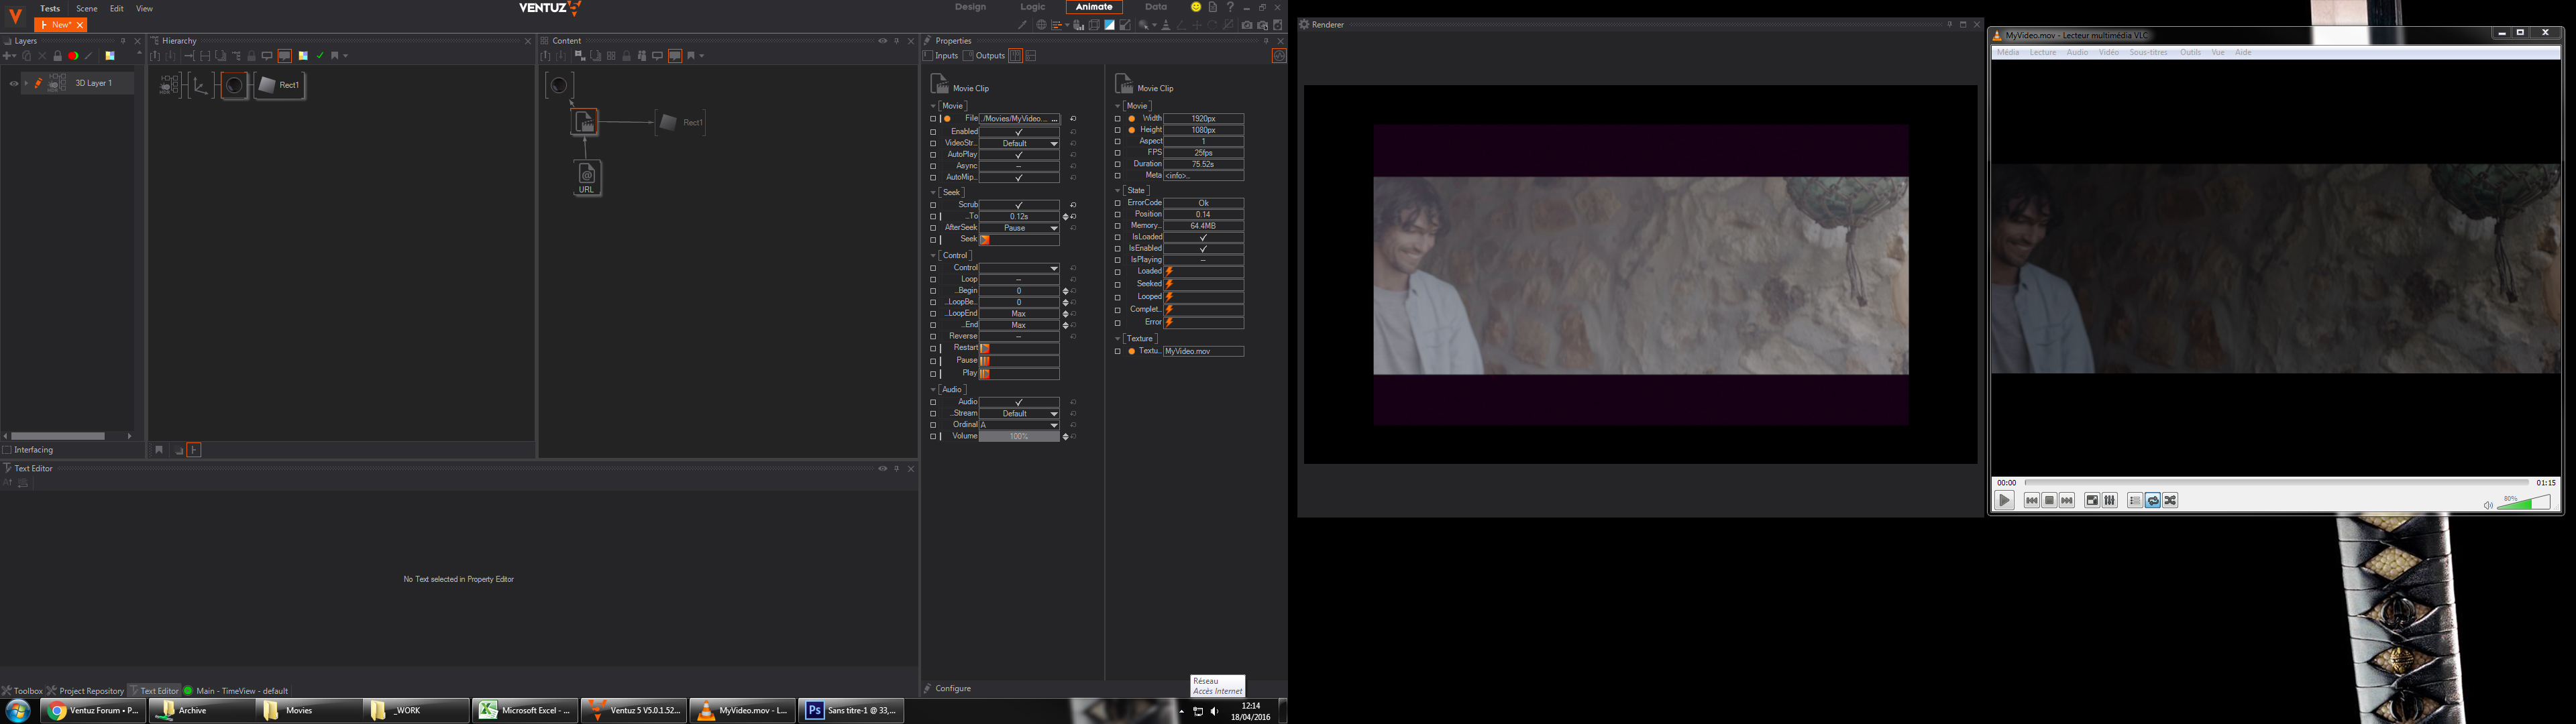2576x724 pixels.
Task: Toggle the Scrub checkmark in Seek section
Action: [1018, 205]
